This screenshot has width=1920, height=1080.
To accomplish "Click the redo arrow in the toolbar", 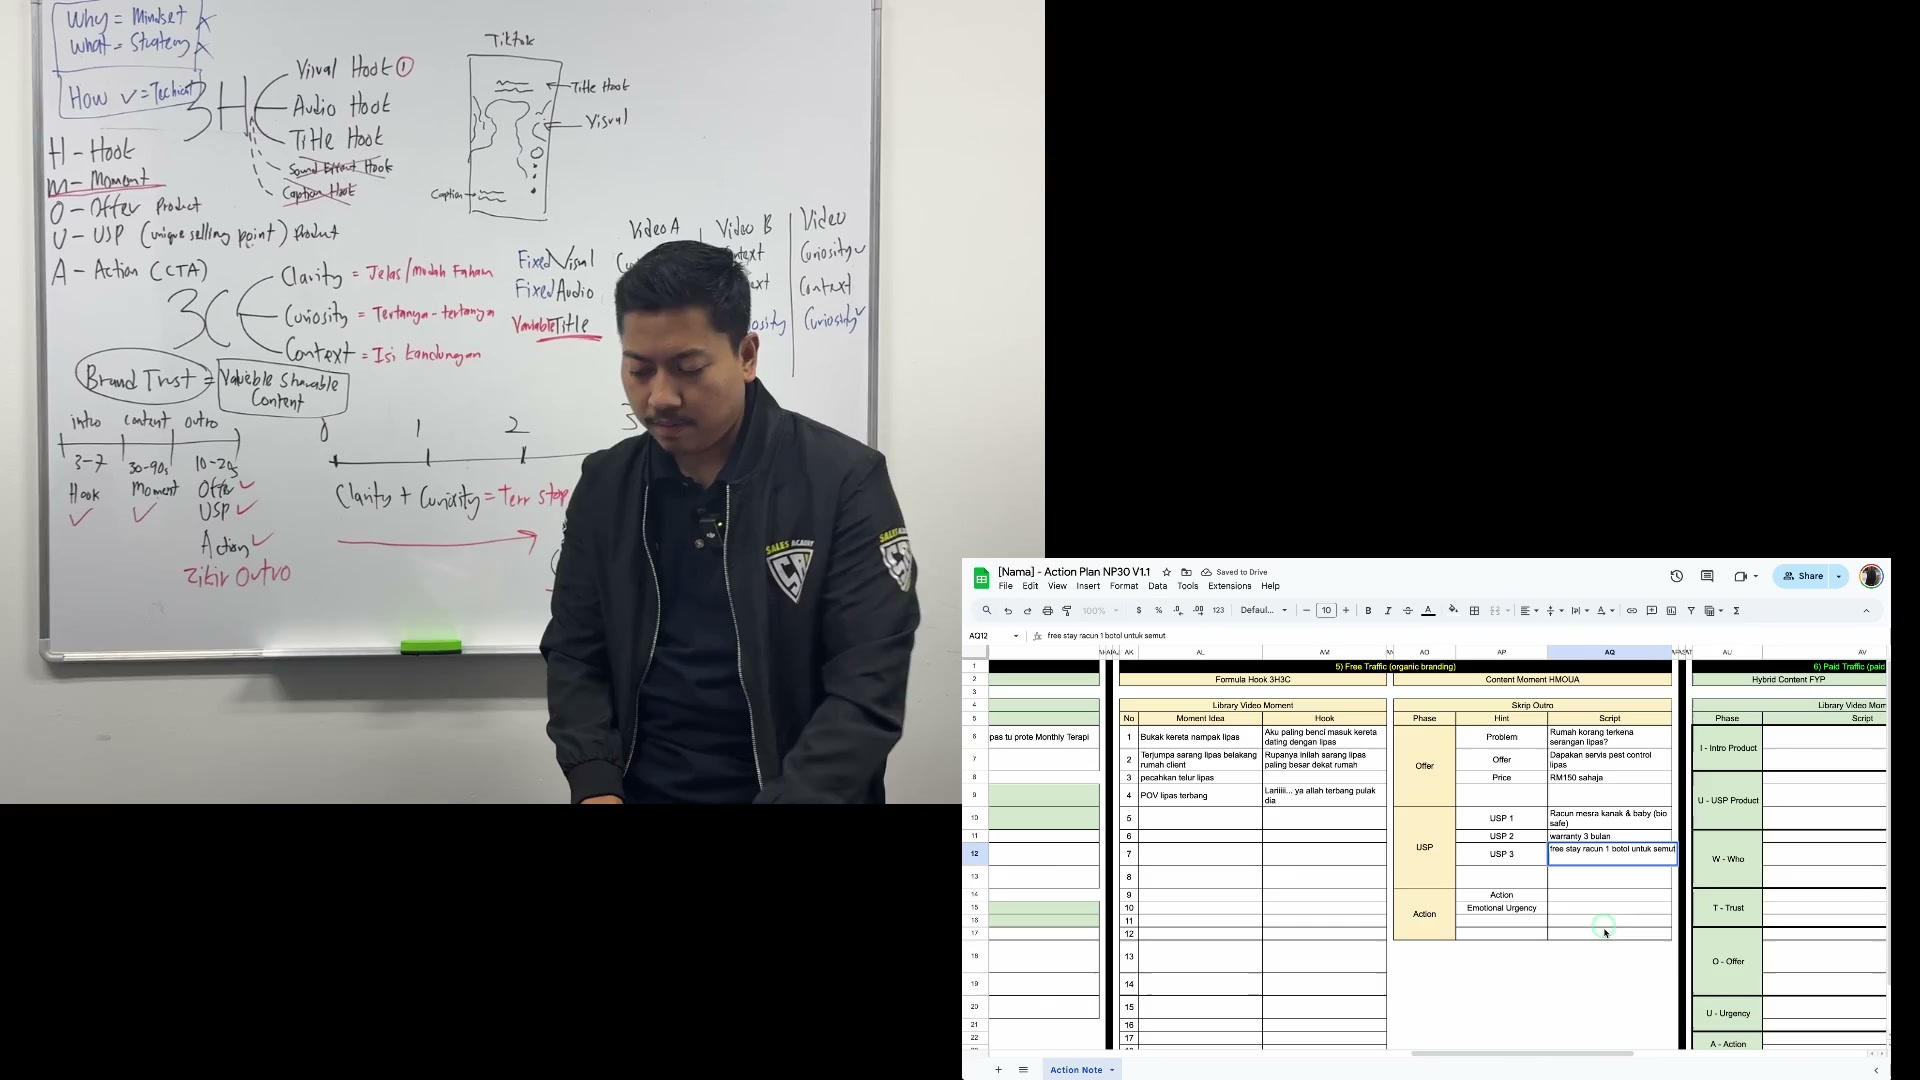I will coord(1027,611).
